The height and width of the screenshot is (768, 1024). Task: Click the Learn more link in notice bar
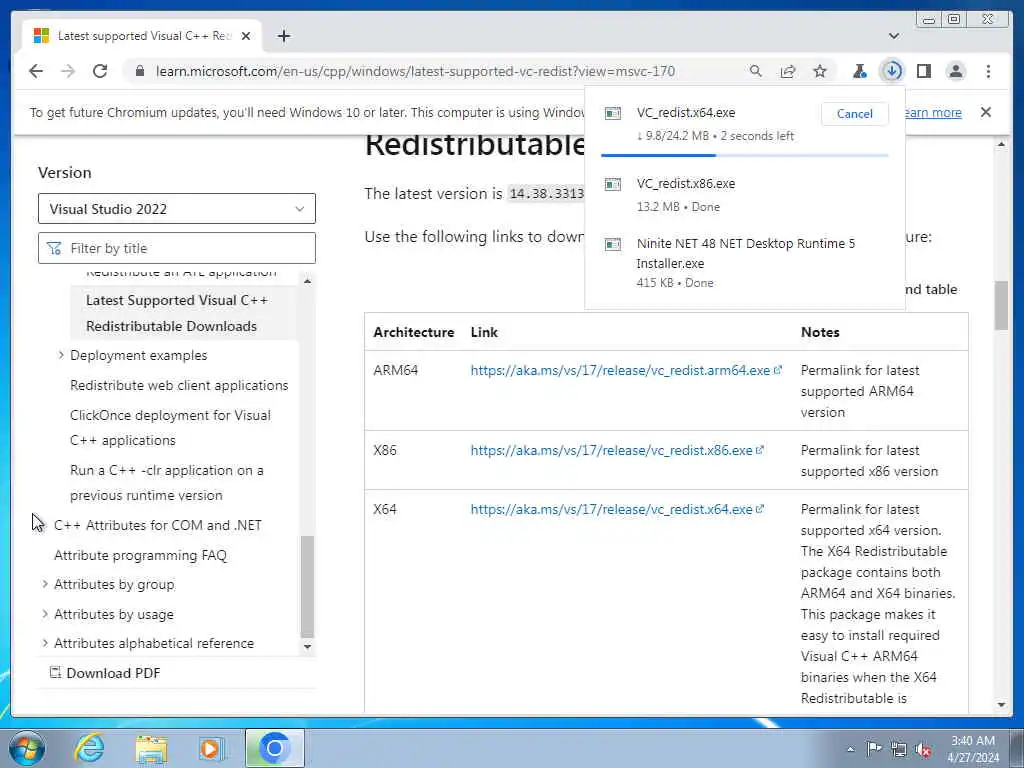click(933, 112)
